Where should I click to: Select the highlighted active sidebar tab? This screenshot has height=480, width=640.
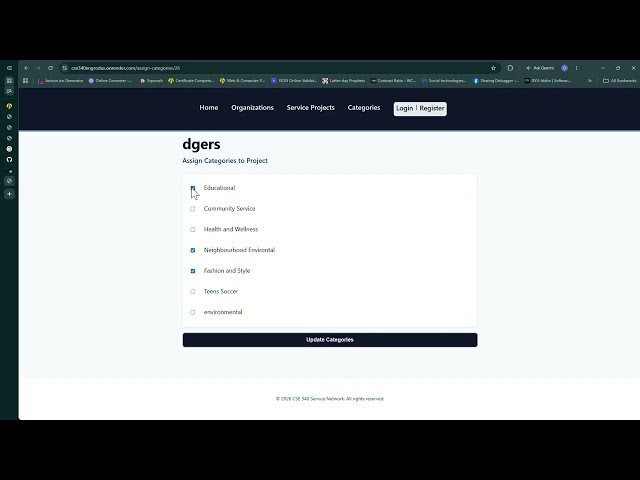9,181
